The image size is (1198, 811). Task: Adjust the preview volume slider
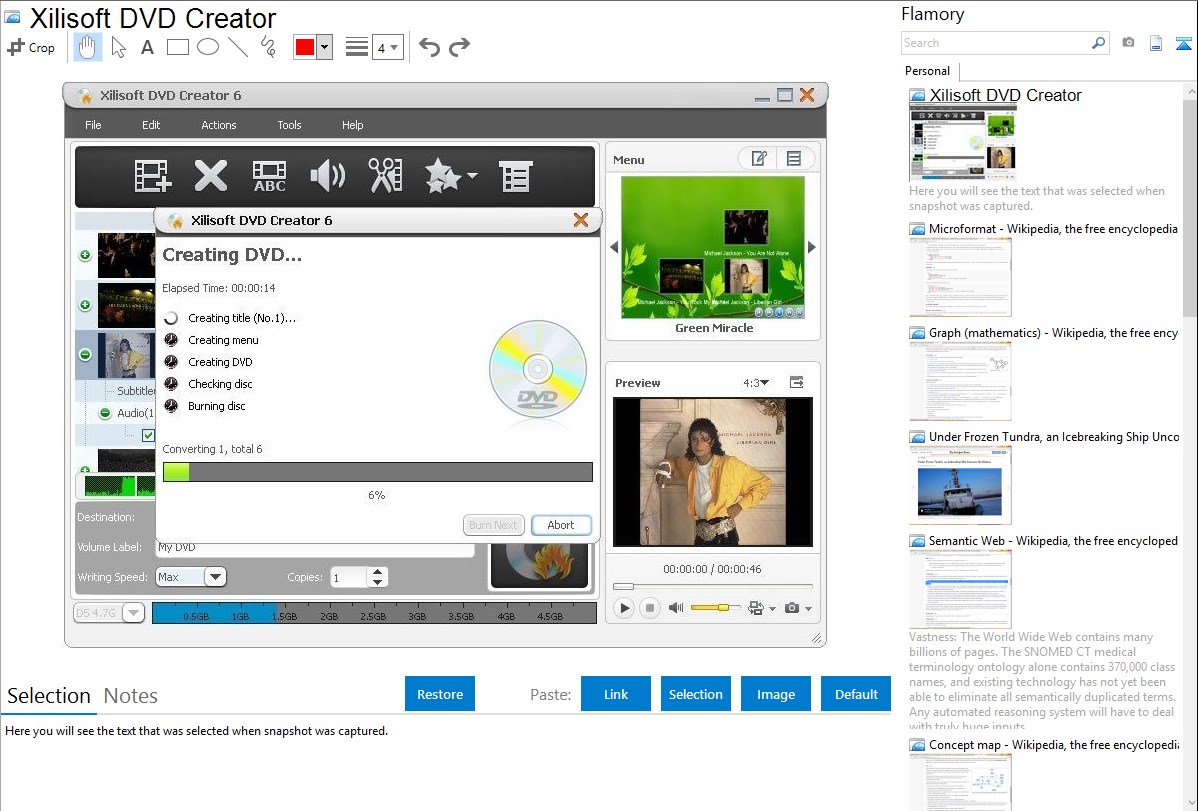coord(715,608)
